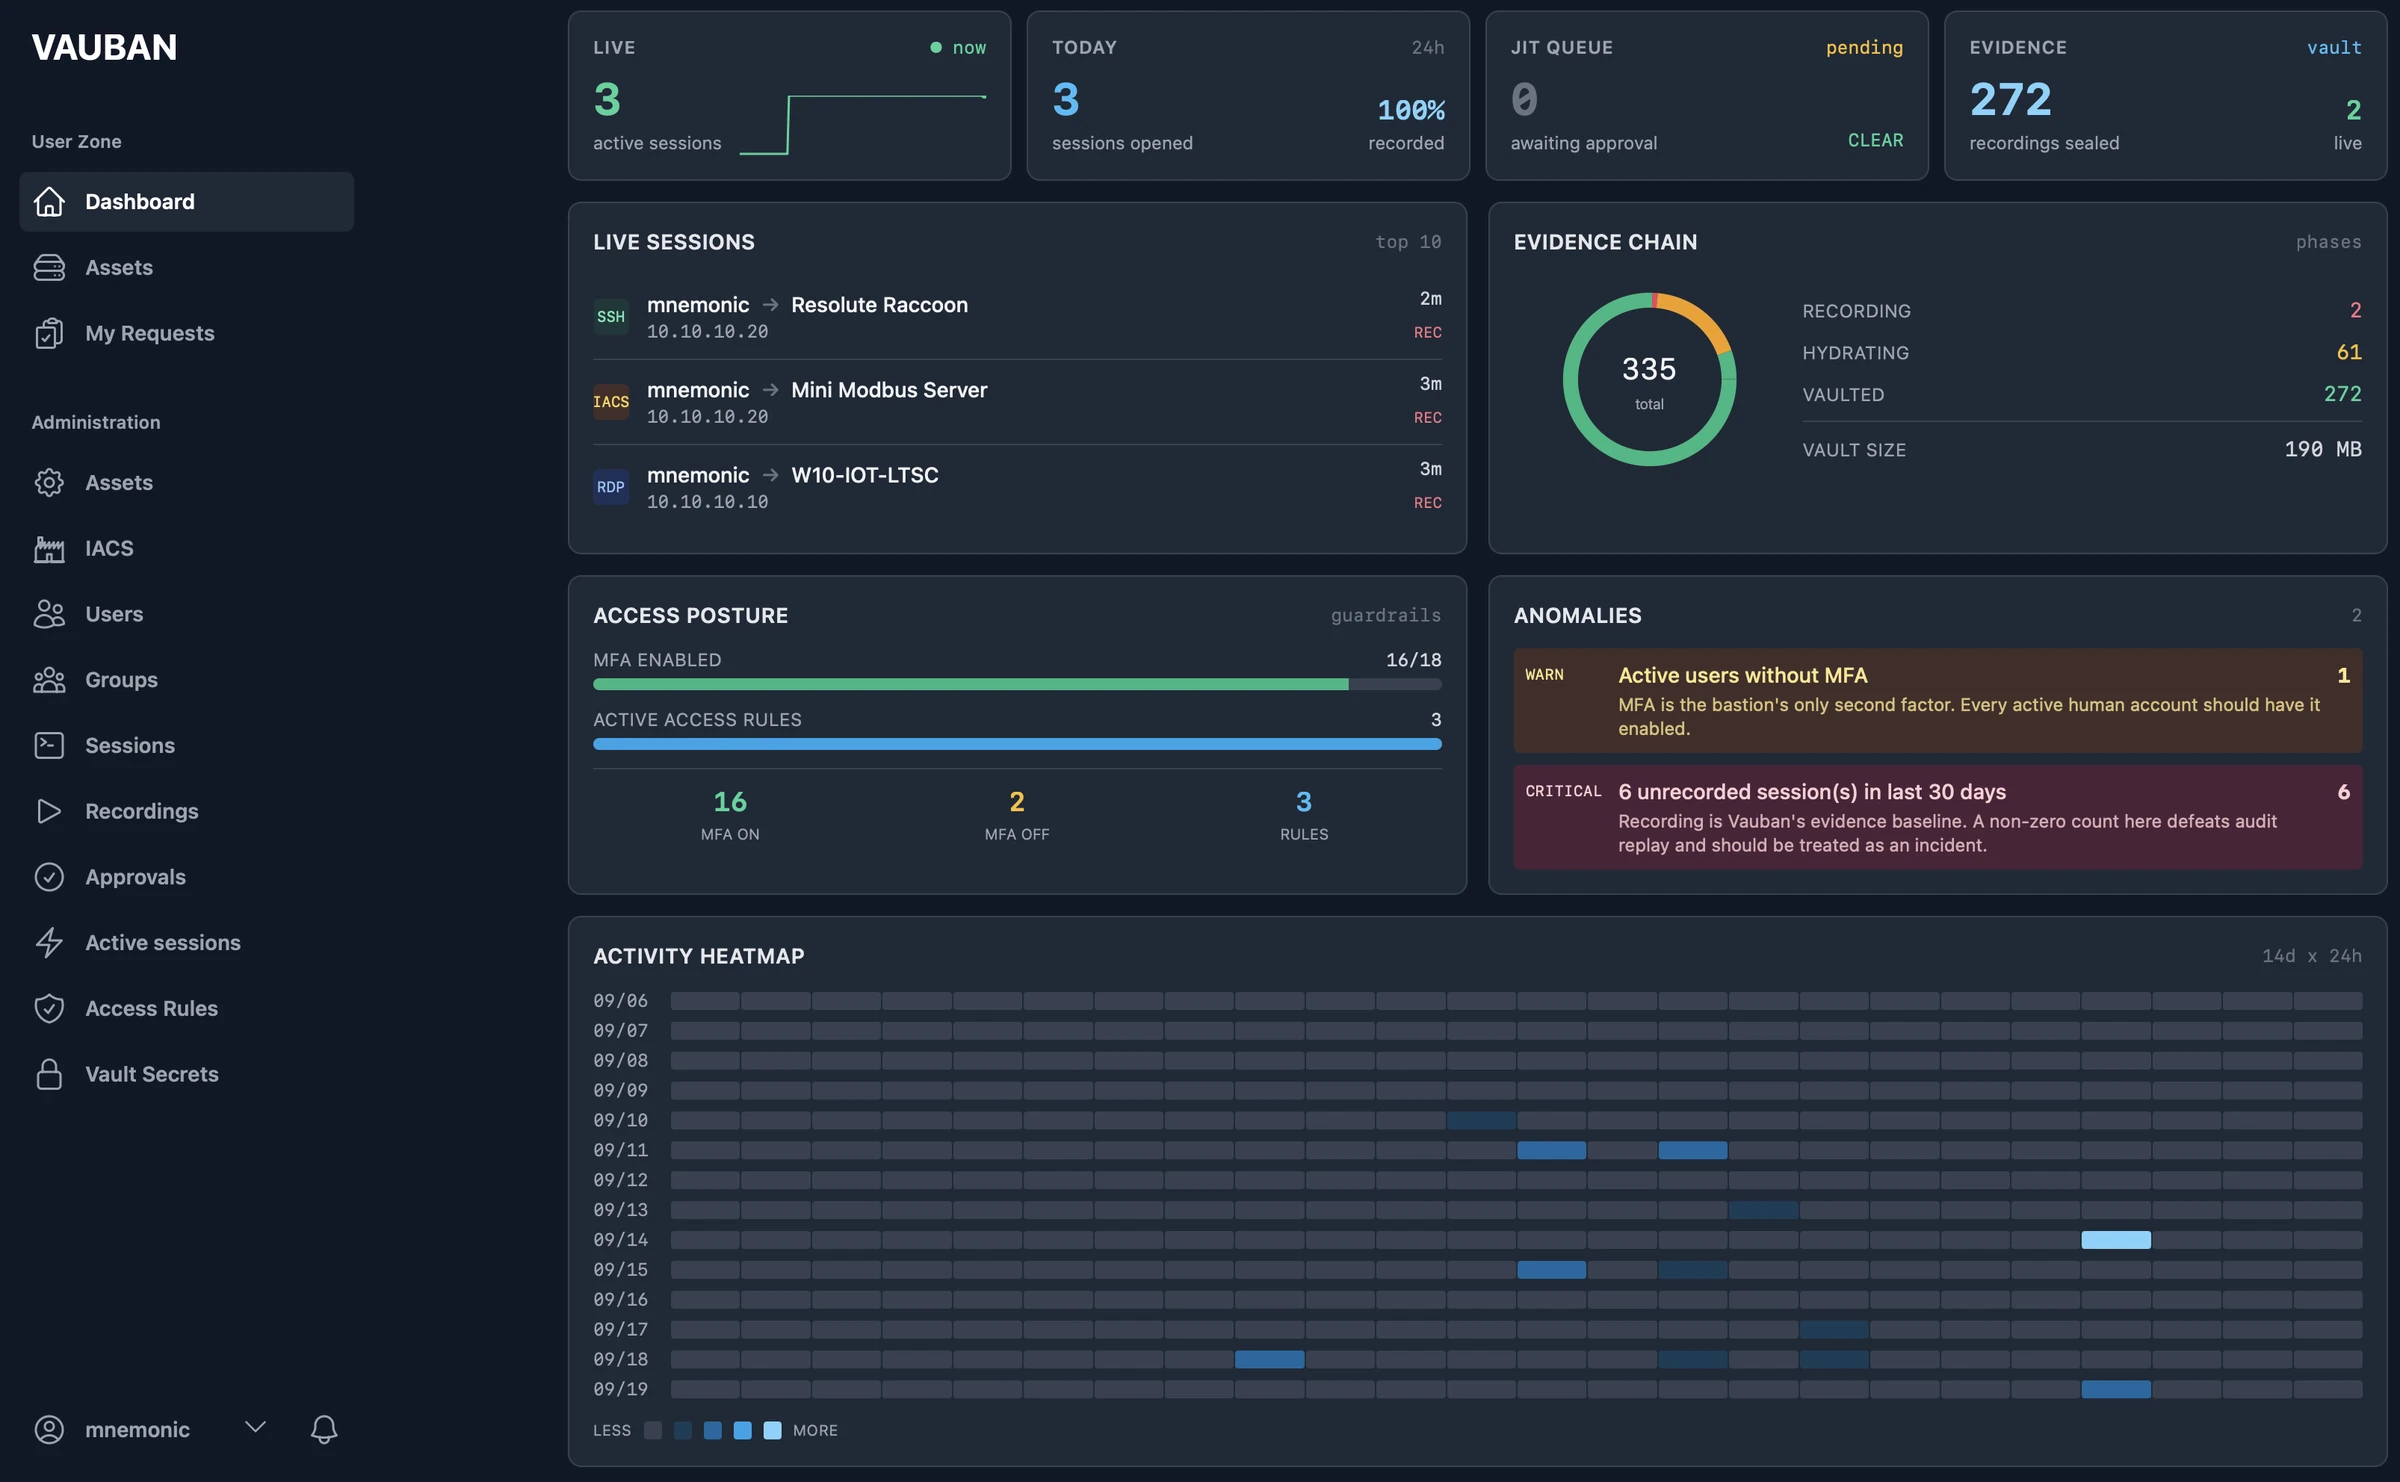Navigate to Recordings
This screenshot has width=2400, height=1482.
coord(187,811)
